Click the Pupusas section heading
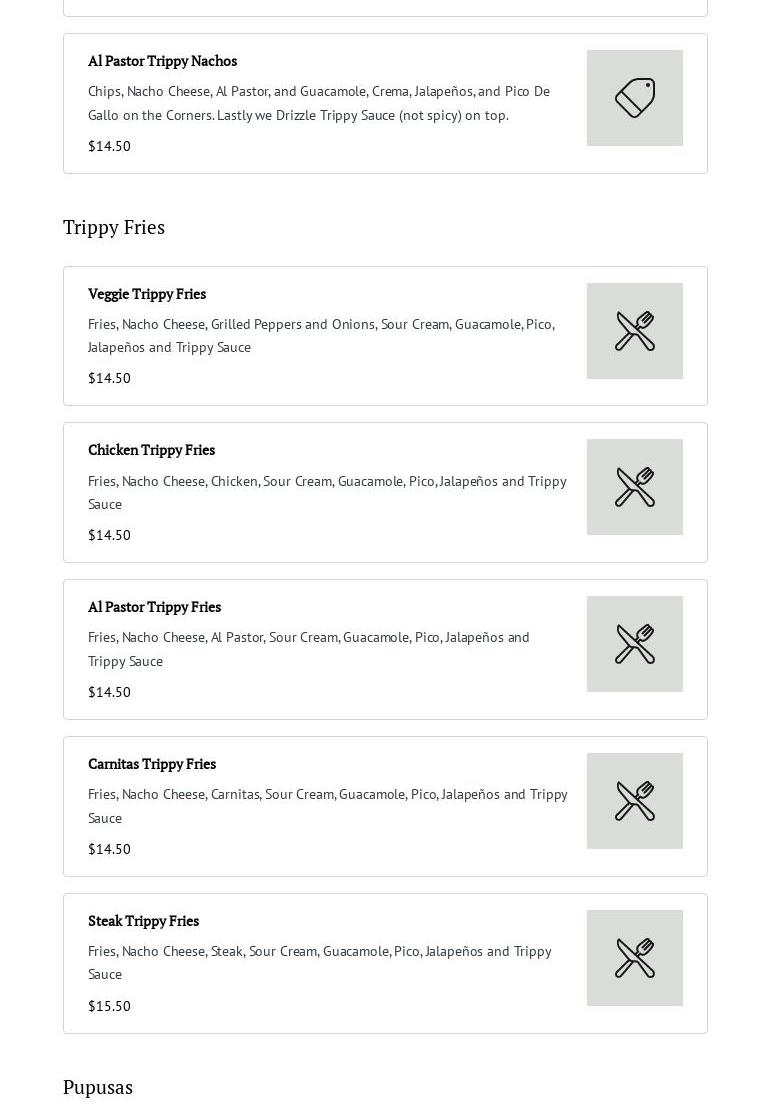This screenshot has width=770, height=1116. tap(98, 1087)
